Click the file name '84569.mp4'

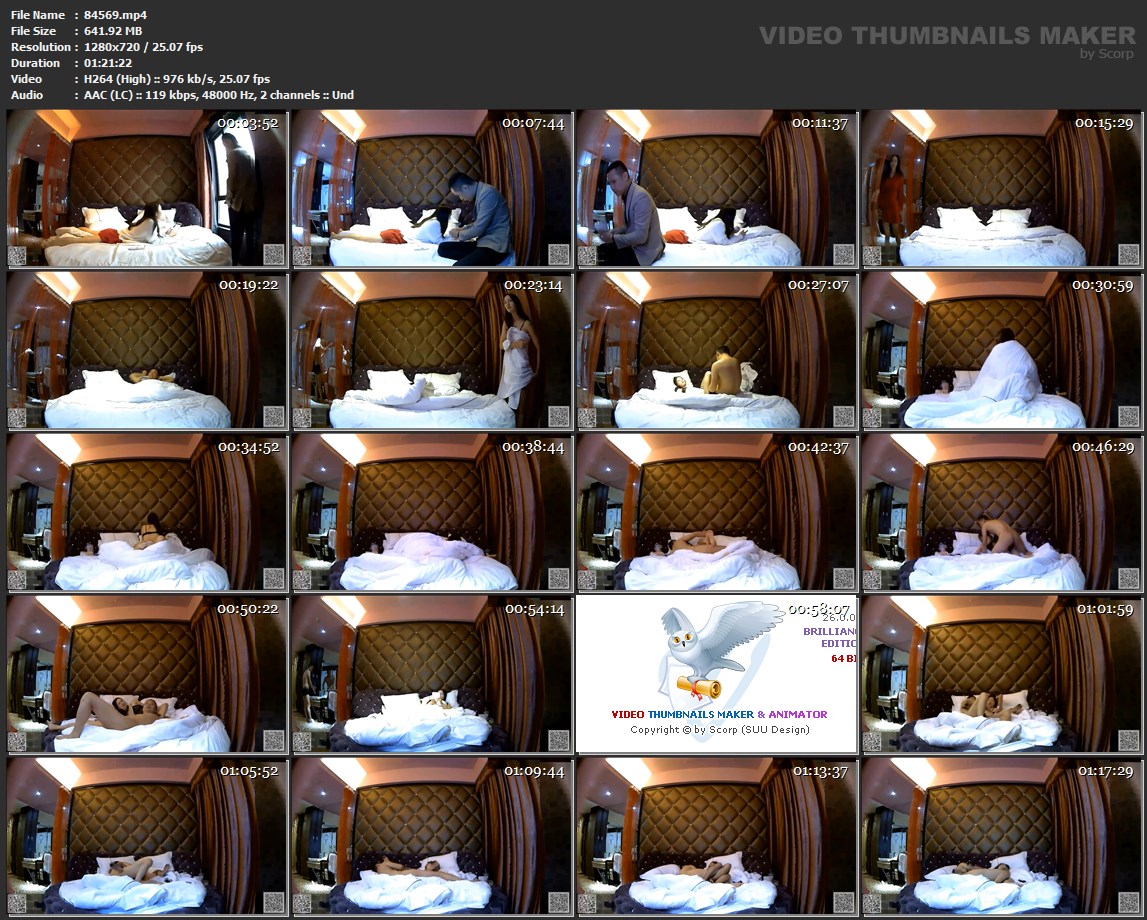click(x=115, y=15)
